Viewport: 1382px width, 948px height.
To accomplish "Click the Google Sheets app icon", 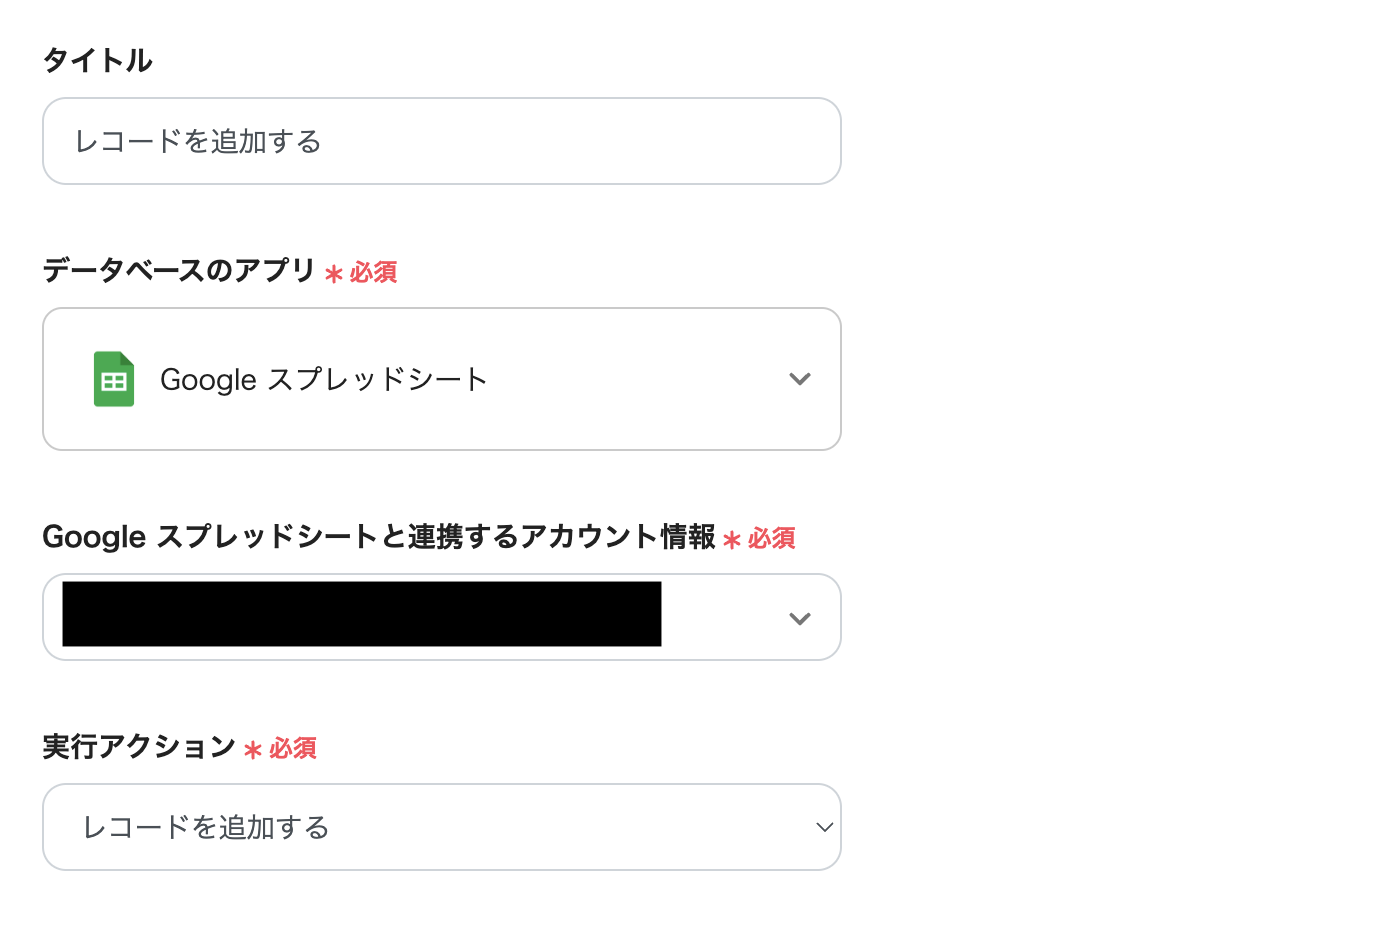I will point(114,379).
